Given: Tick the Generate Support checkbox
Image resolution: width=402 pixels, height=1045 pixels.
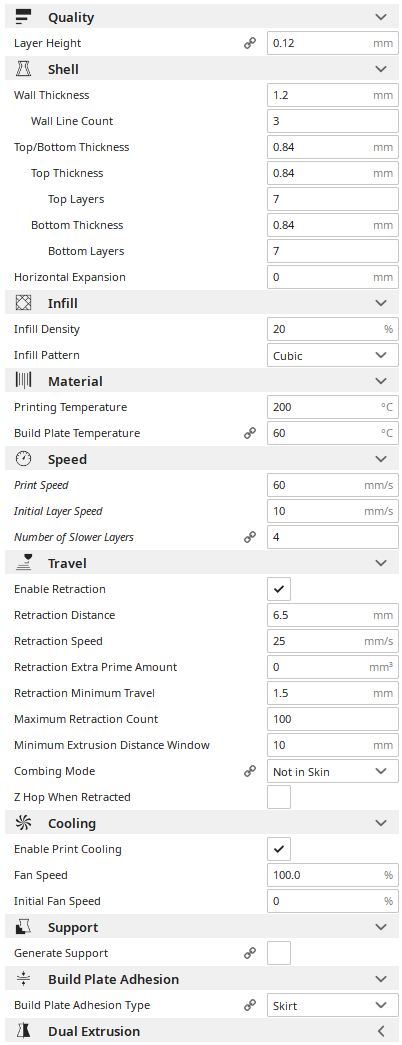Looking at the screenshot, I should pos(279,953).
